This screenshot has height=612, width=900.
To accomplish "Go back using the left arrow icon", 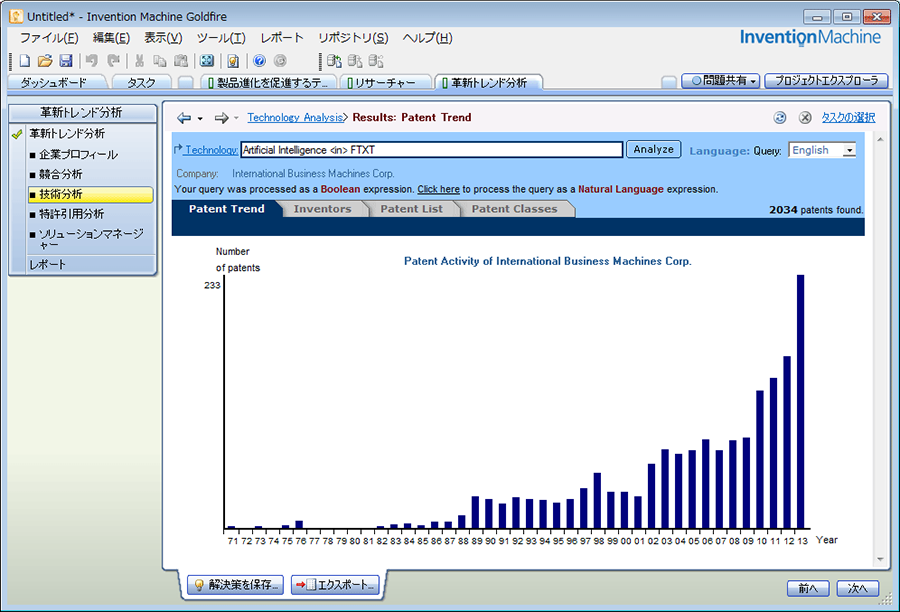I will pos(184,118).
